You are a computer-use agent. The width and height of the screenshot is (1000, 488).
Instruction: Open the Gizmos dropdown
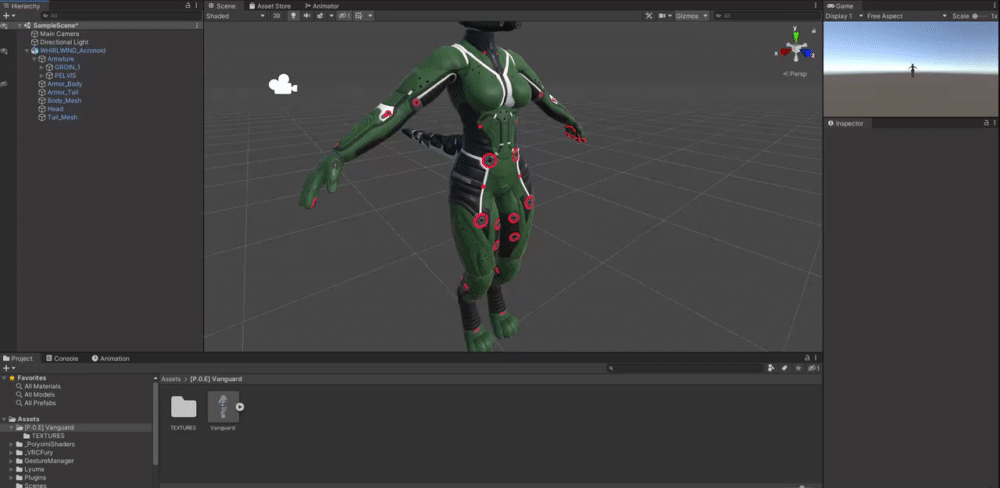[x=692, y=16]
